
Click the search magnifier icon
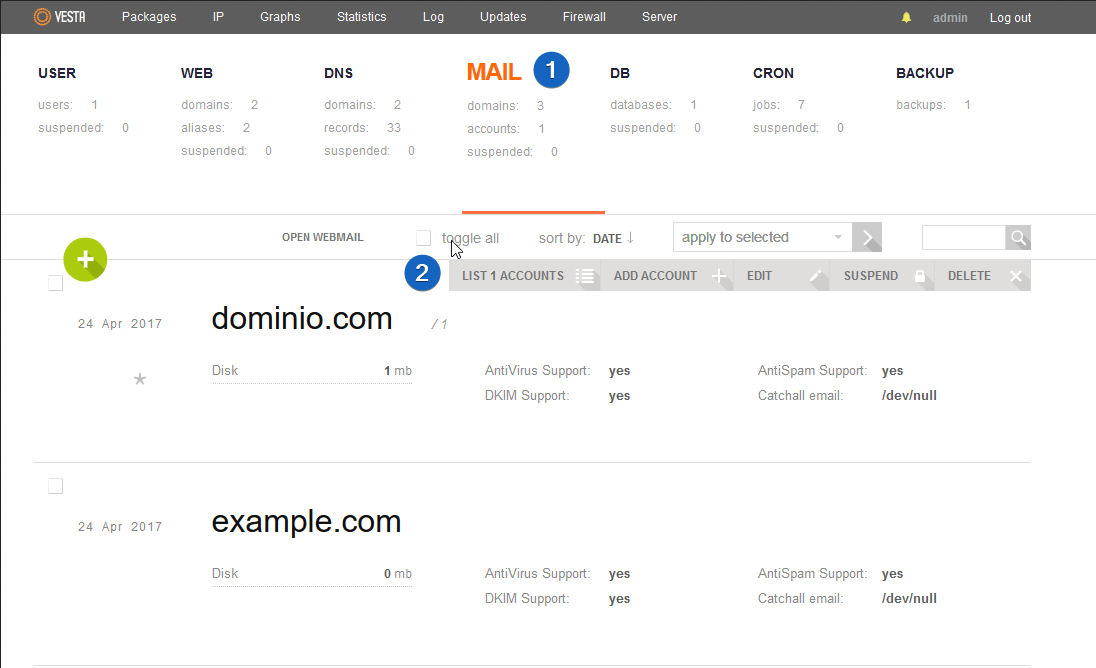pos(1018,238)
